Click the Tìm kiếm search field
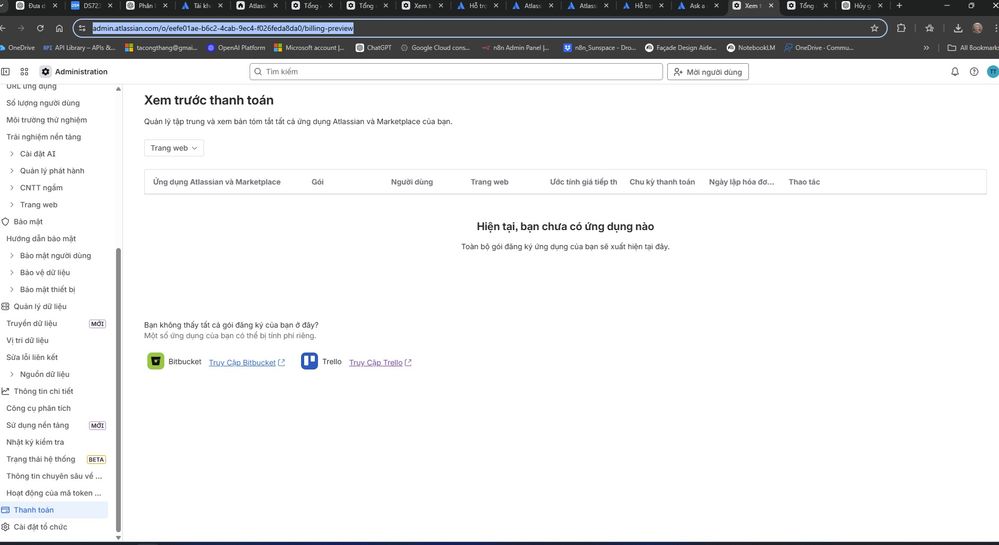Image resolution: width=999 pixels, height=545 pixels. [456, 71]
